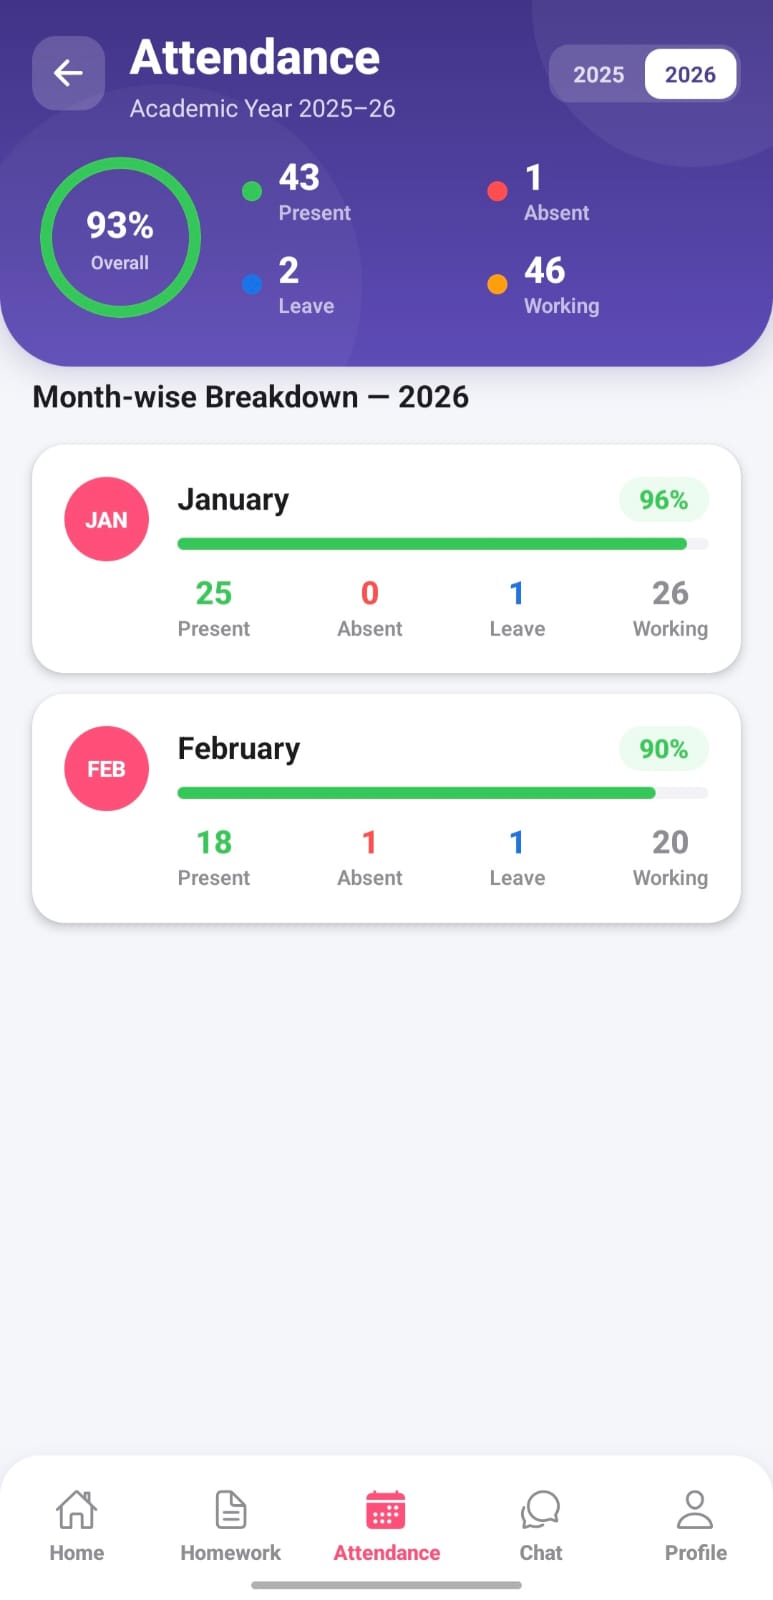Tap the JAN month badge
The width and height of the screenshot is (773, 1600).
(106, 519)
